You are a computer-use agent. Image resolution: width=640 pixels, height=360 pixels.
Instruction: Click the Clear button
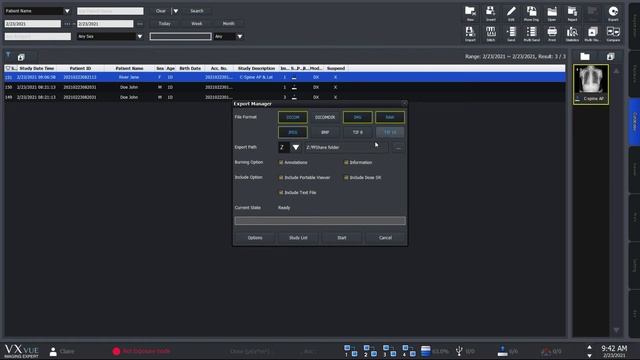161,11
